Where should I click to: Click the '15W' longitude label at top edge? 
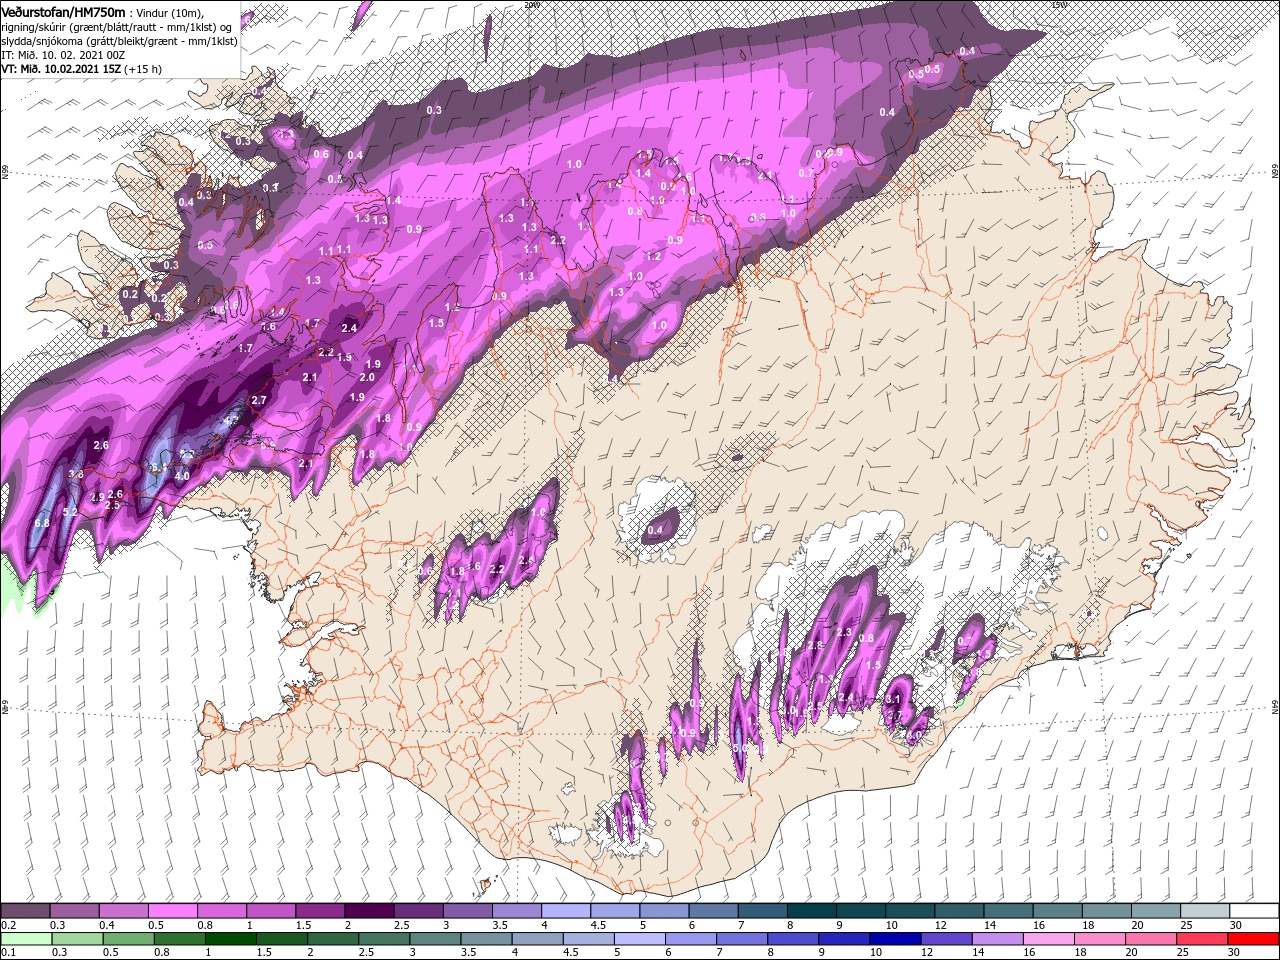[x=1059, y=4]
